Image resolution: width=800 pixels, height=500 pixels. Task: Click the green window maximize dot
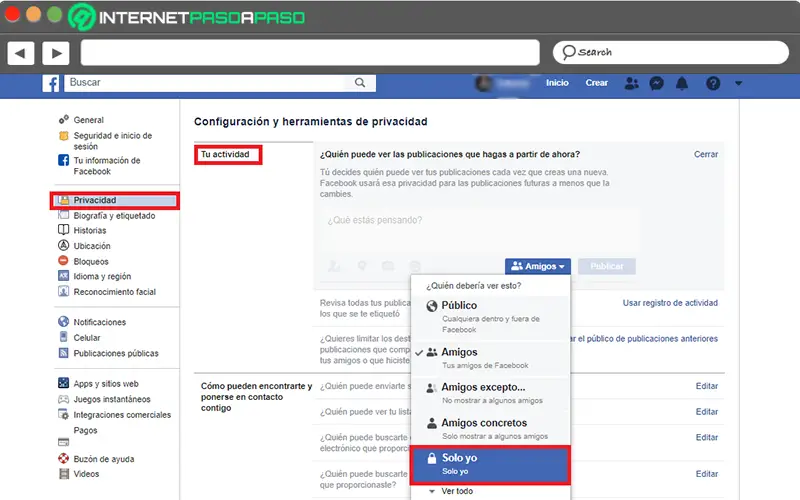pos(55,14)
